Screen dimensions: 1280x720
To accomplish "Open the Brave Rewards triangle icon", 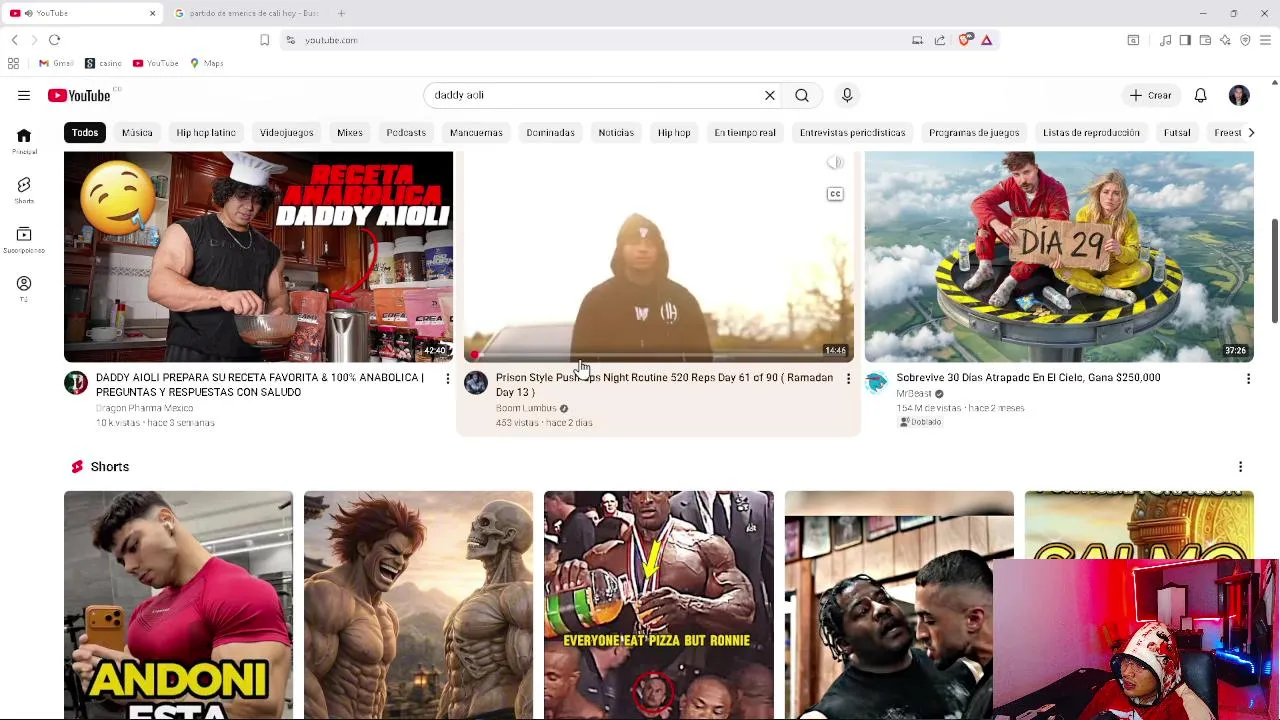I will click(x=986, y=40).
